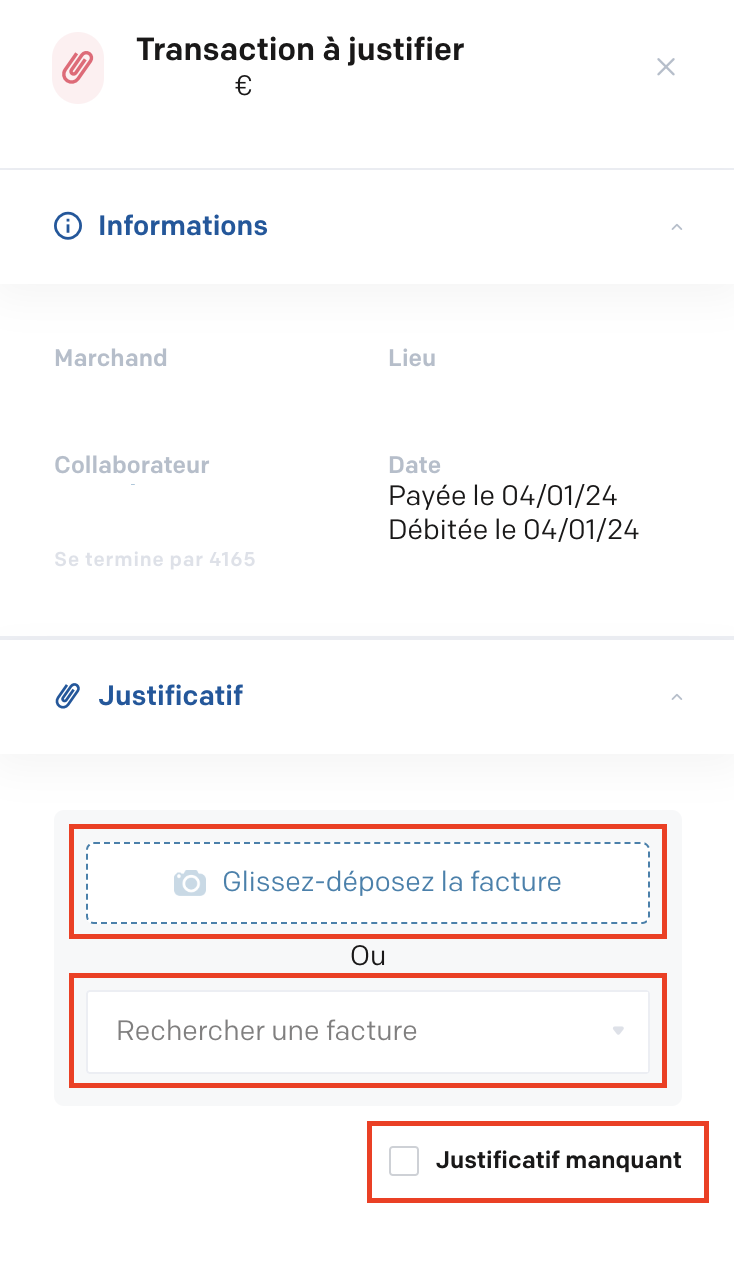Image resolution: width=734 pixels, height=1270 pixels.
Task: Click the Glissez-déposez la facture text
Action: click(392, 882)
